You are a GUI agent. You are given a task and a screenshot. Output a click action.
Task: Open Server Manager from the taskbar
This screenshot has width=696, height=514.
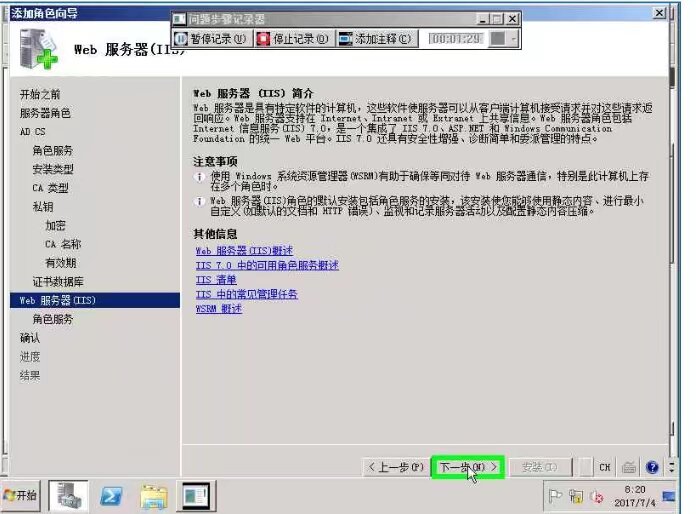[x=68, y=495]
